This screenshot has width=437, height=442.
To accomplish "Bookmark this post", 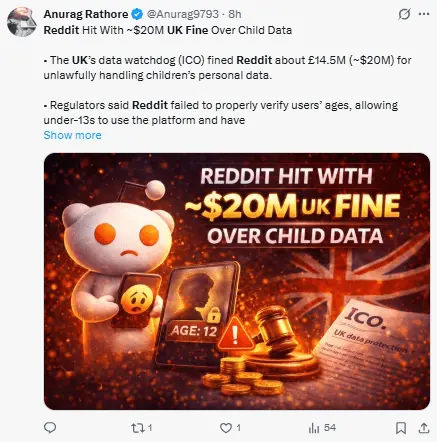I will tap(401, 428).
